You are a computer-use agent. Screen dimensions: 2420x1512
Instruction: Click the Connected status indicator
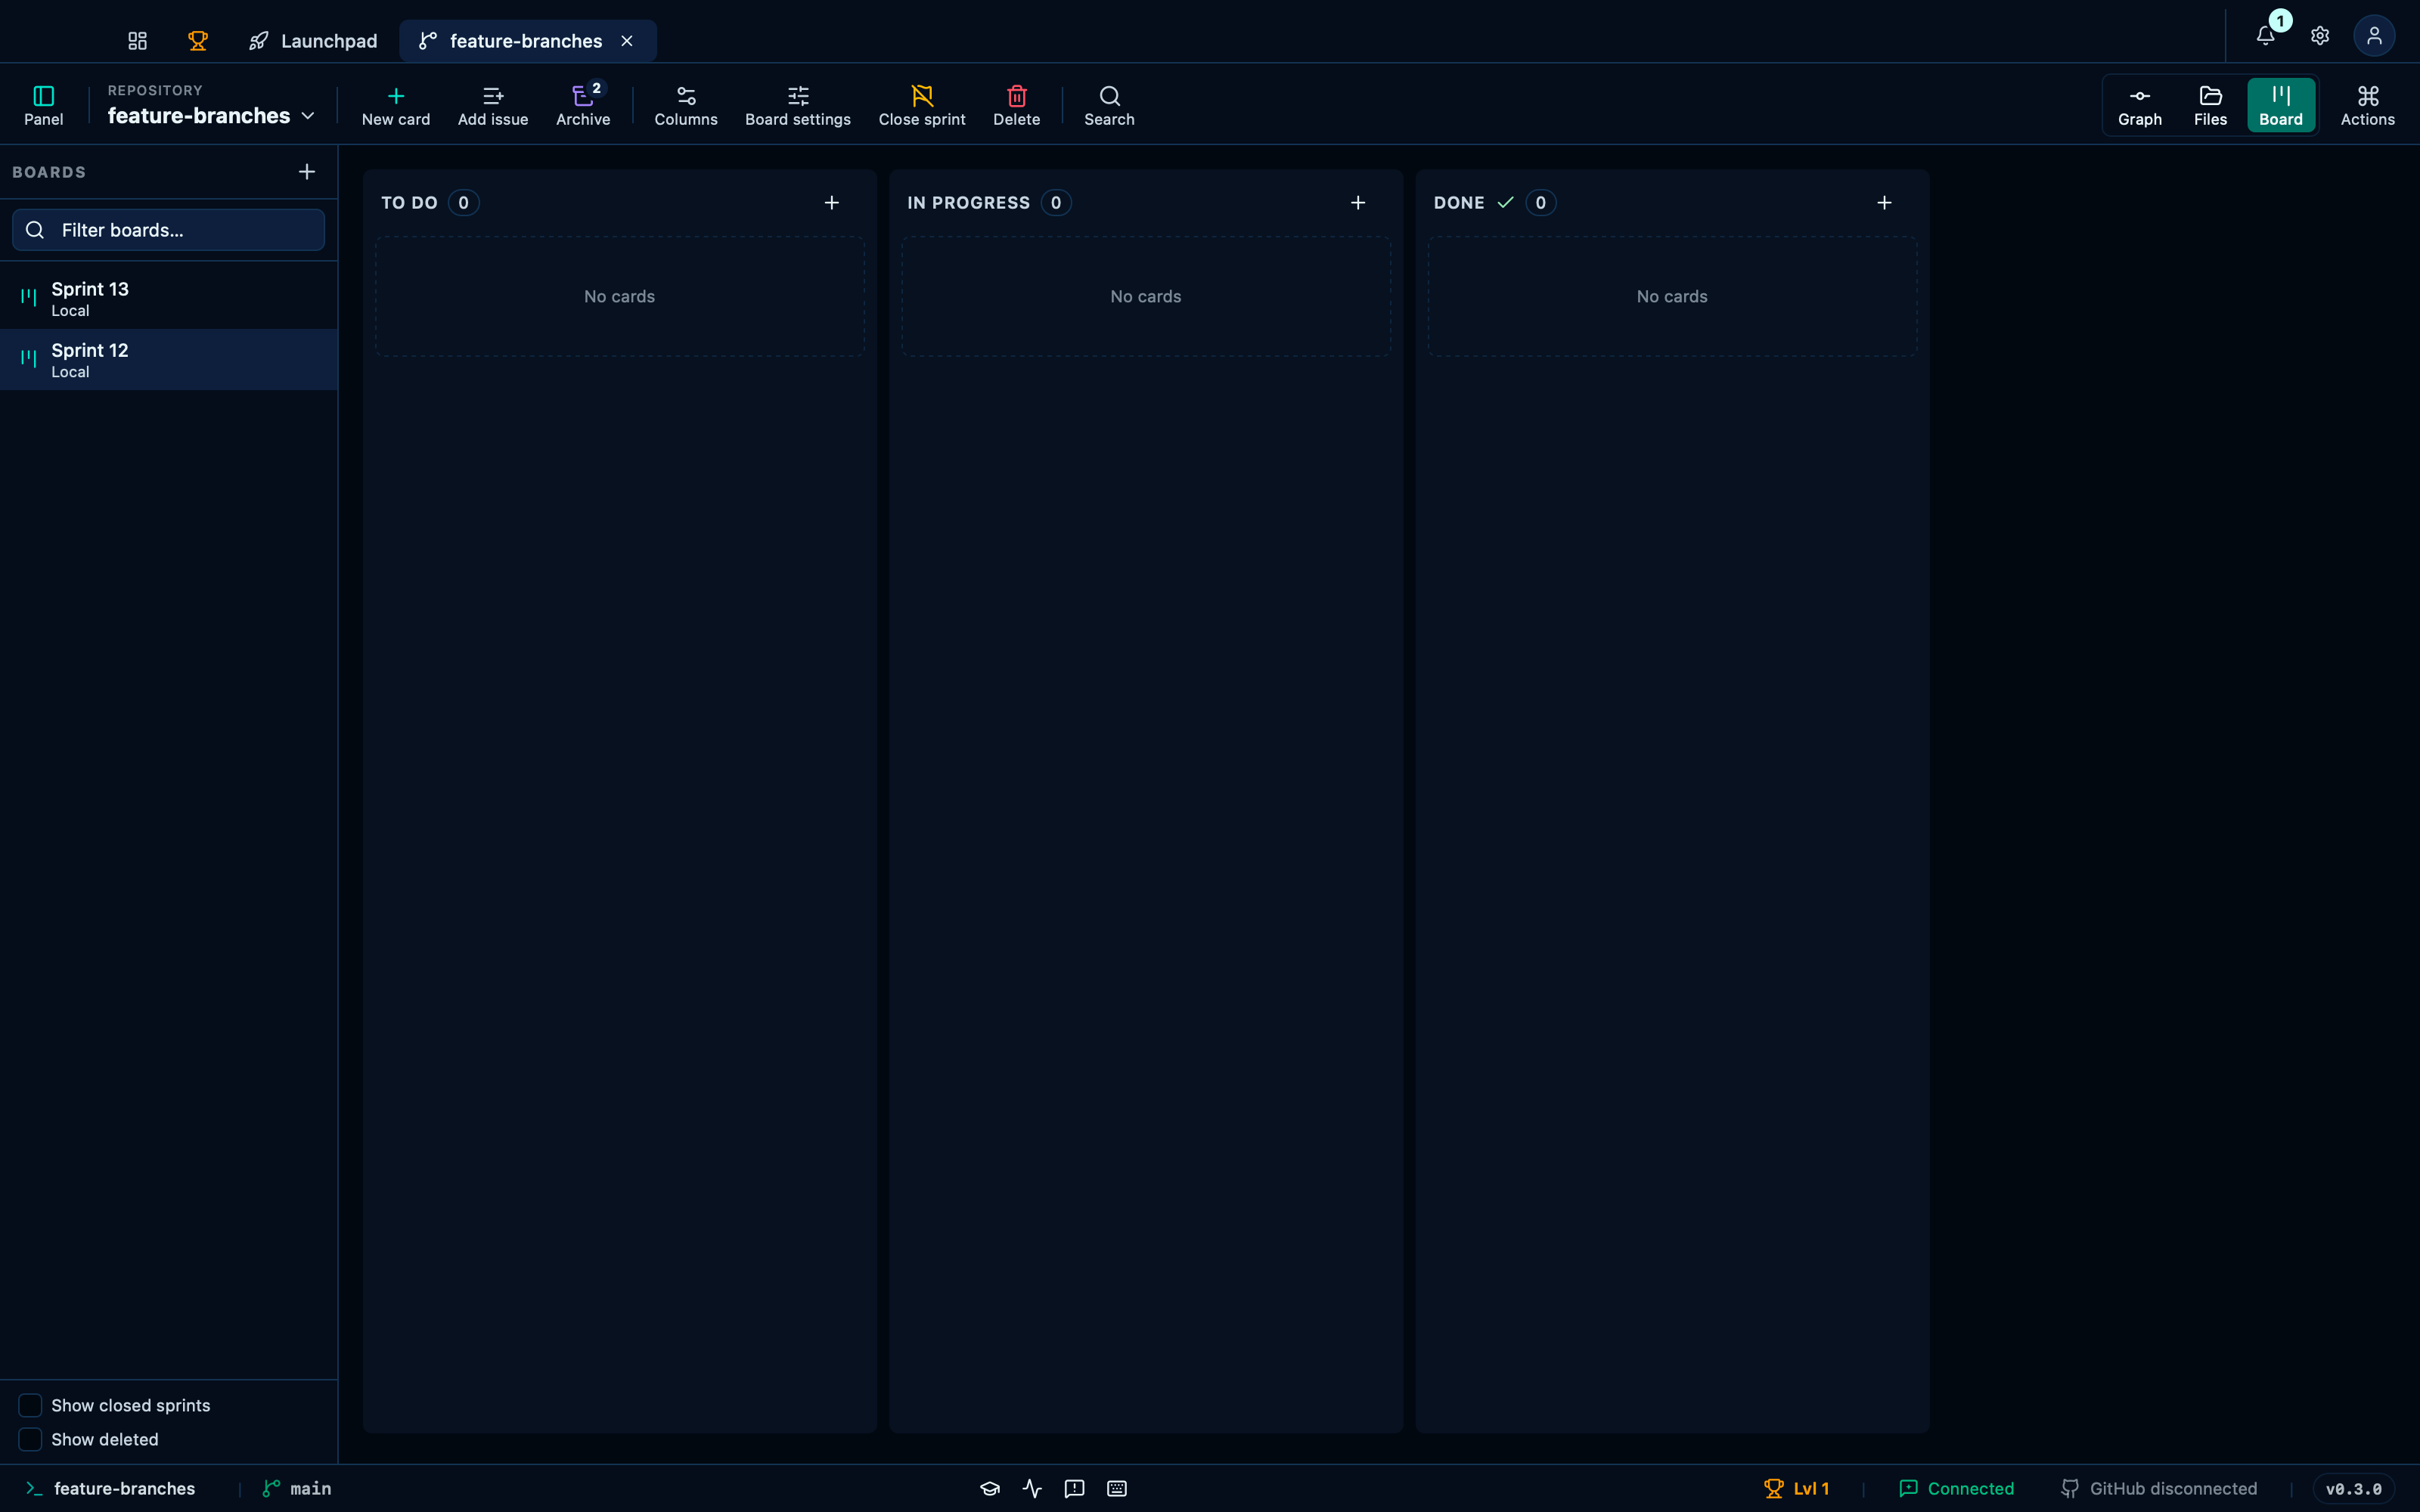coord(1956,1489)
